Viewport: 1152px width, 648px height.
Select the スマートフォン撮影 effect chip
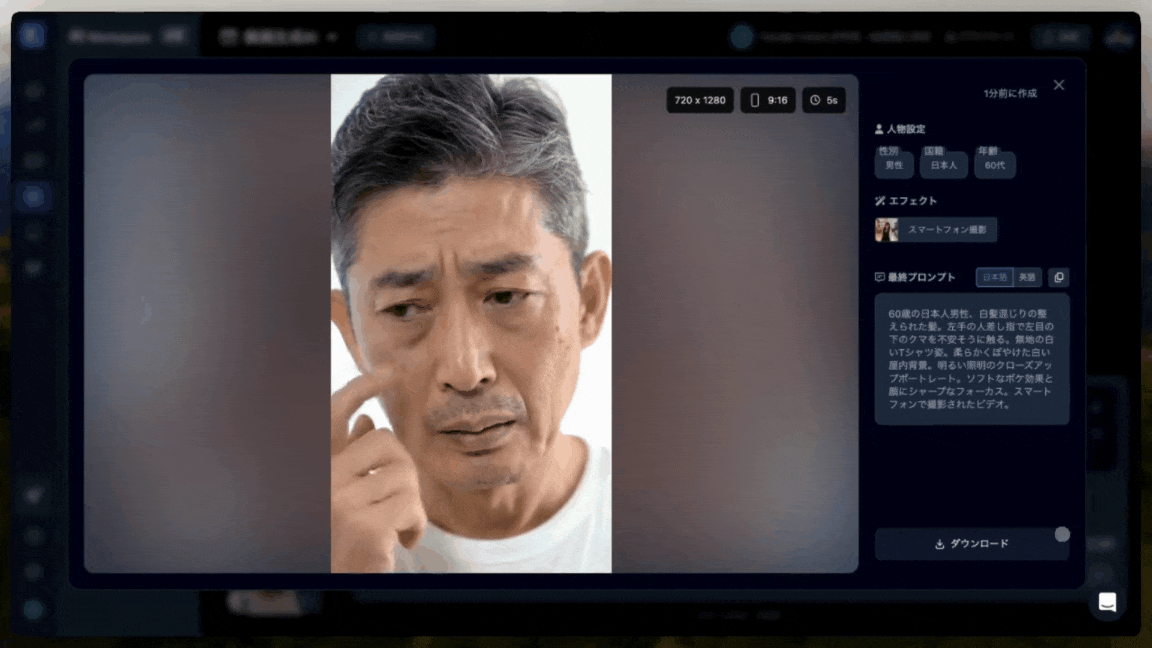point(946,230)
